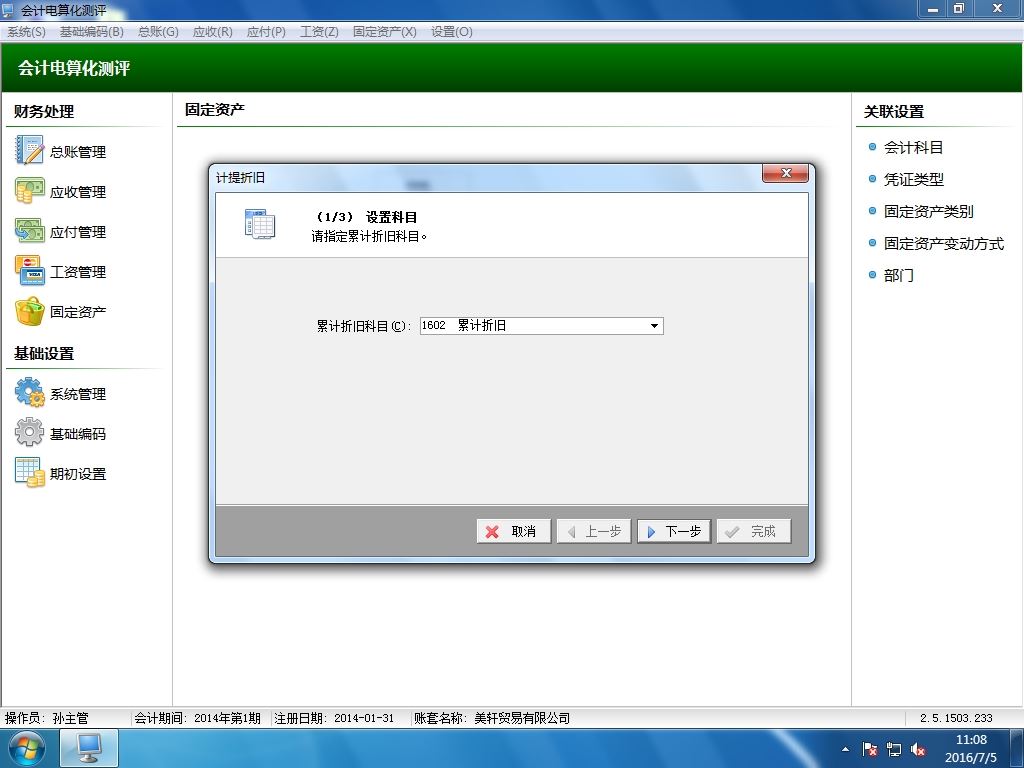Viewport: 1024px width, 768px height.
Task: Click the 完成 button
Action: click(x=754, y=531)
